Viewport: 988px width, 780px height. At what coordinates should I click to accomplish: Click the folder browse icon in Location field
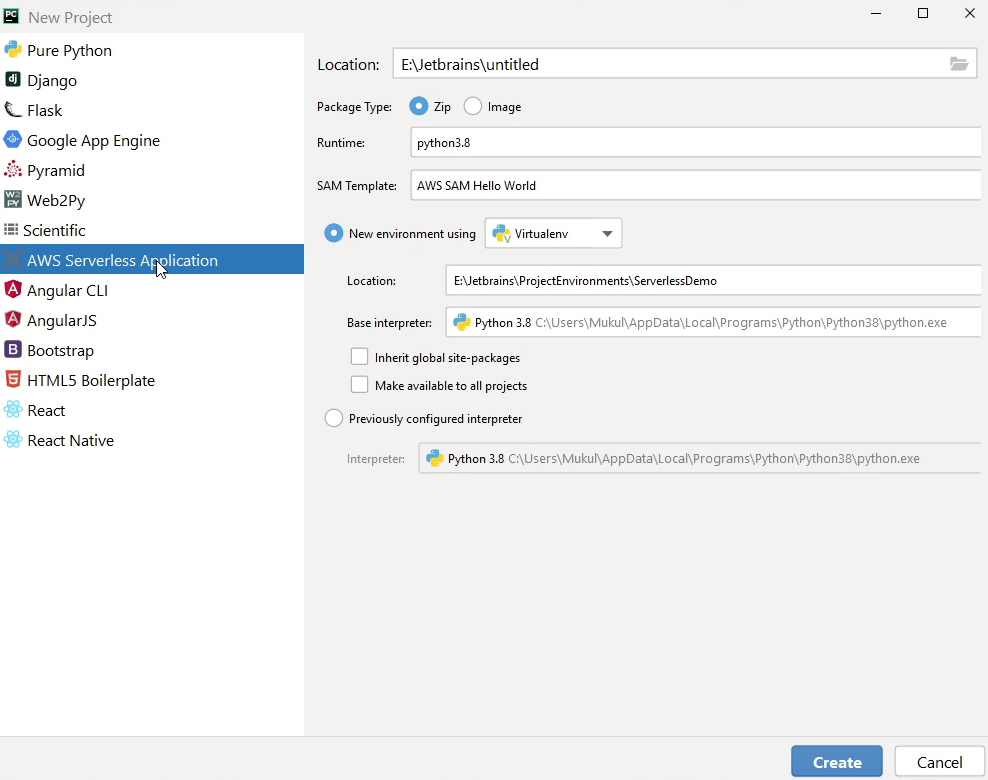(x=958, y=64)
